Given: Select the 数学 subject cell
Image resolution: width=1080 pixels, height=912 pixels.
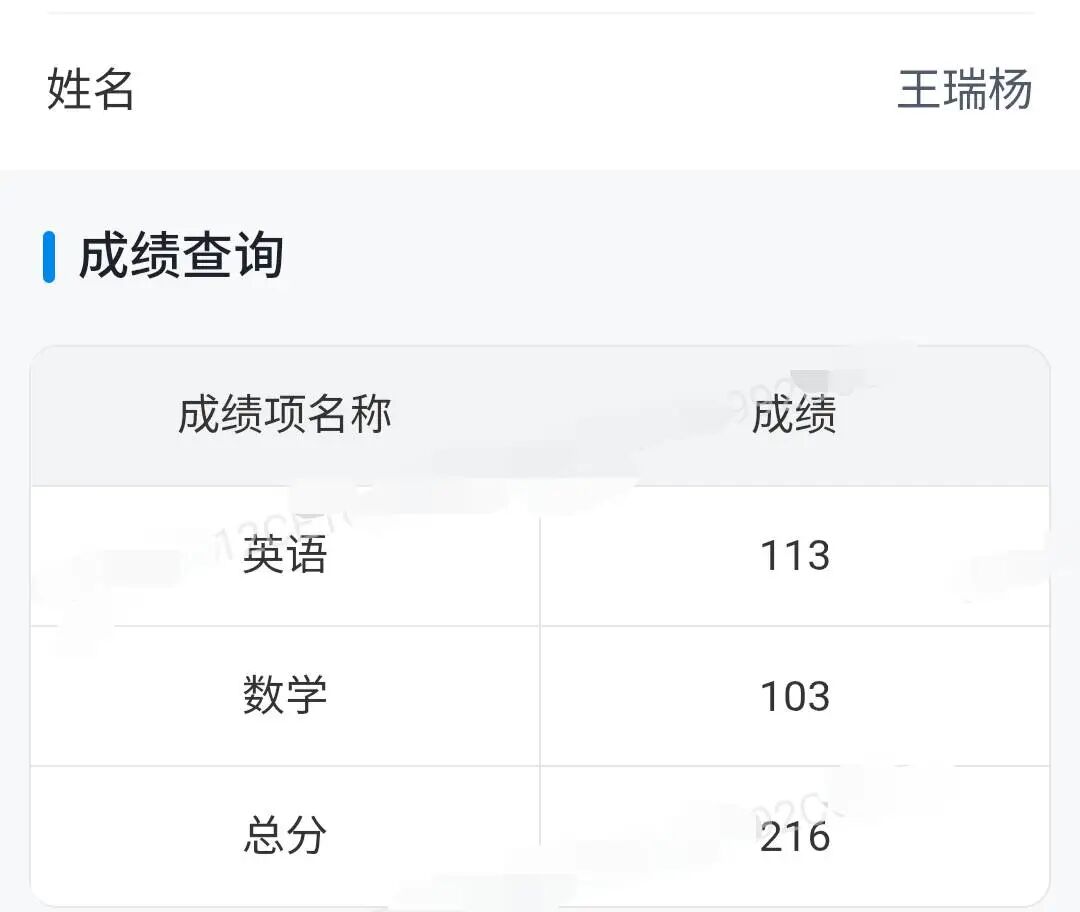Looking at the screenshot, I should (285, 696).
